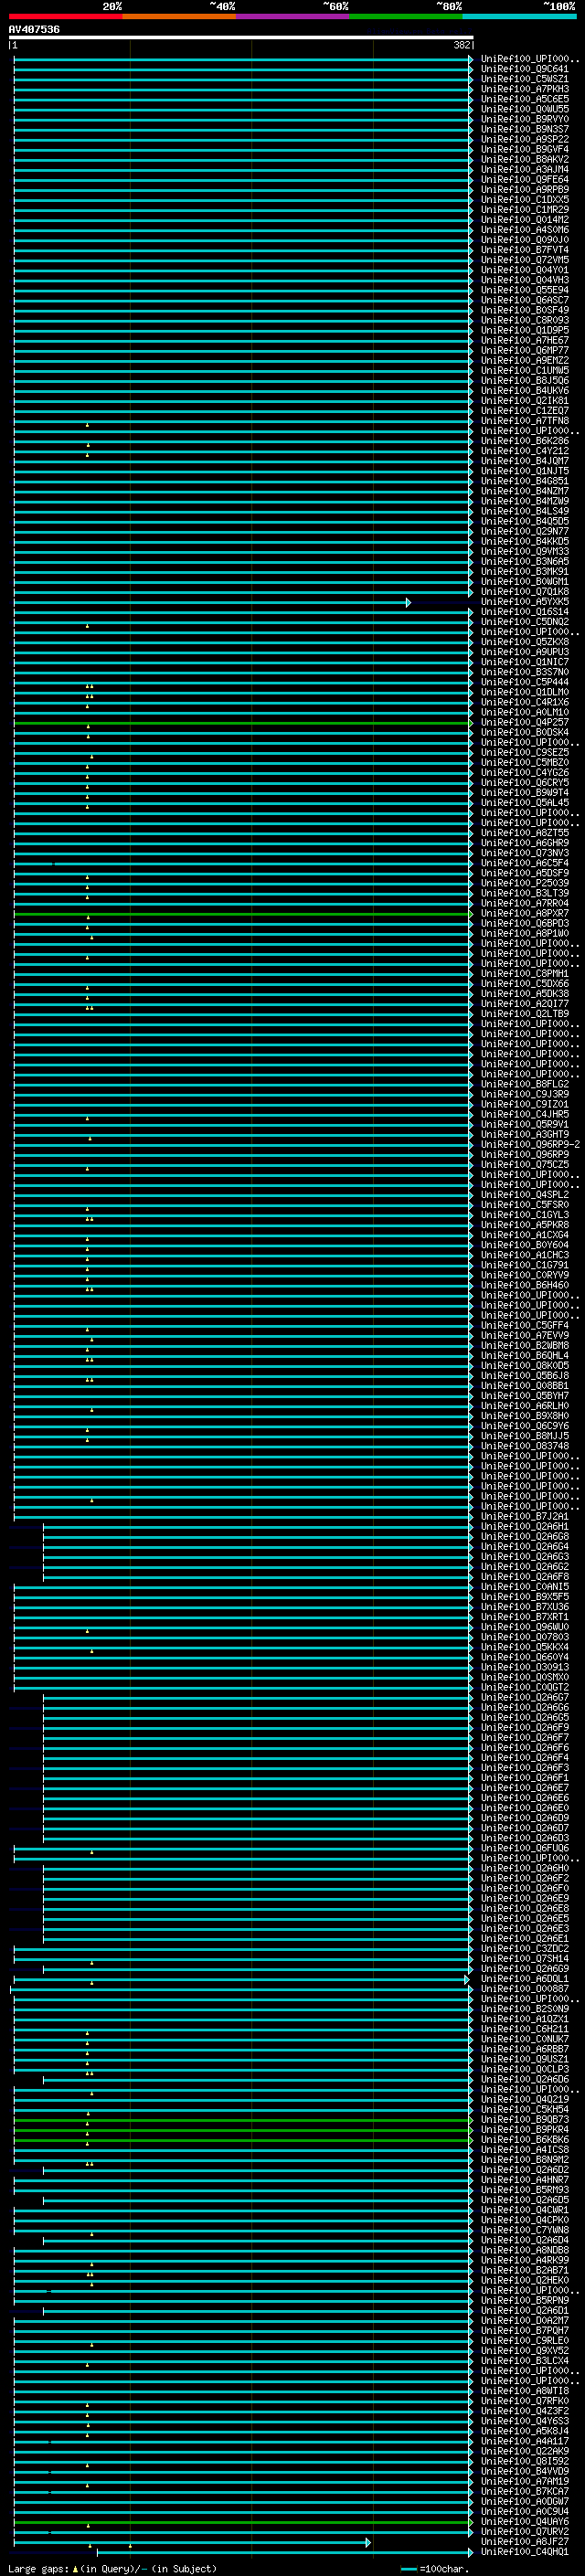585x2576 pixels.
Task: Open hit UniRef100_C1DXX5
Action: (525, 200)
